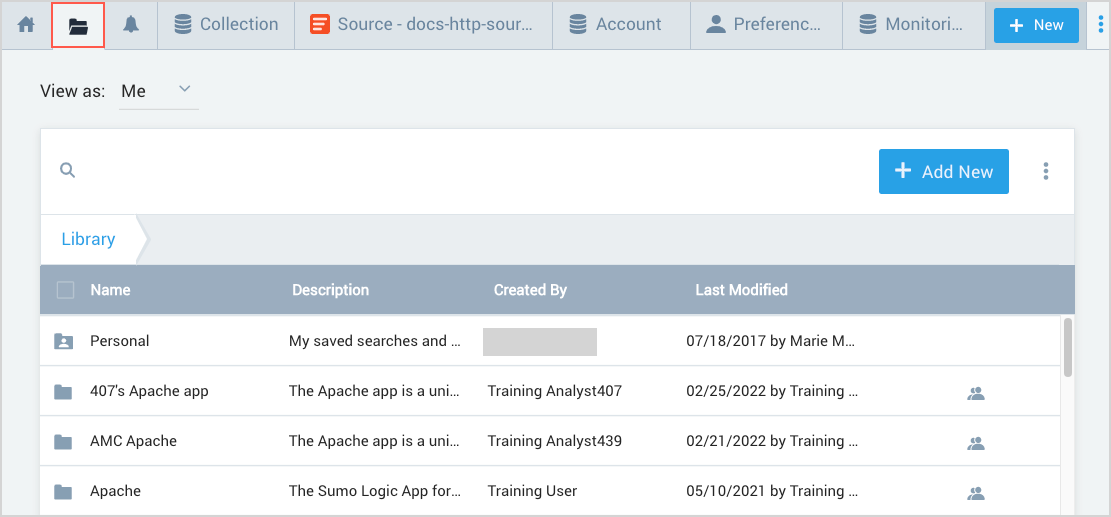Open the Home tab icon

tap(26, 25)
